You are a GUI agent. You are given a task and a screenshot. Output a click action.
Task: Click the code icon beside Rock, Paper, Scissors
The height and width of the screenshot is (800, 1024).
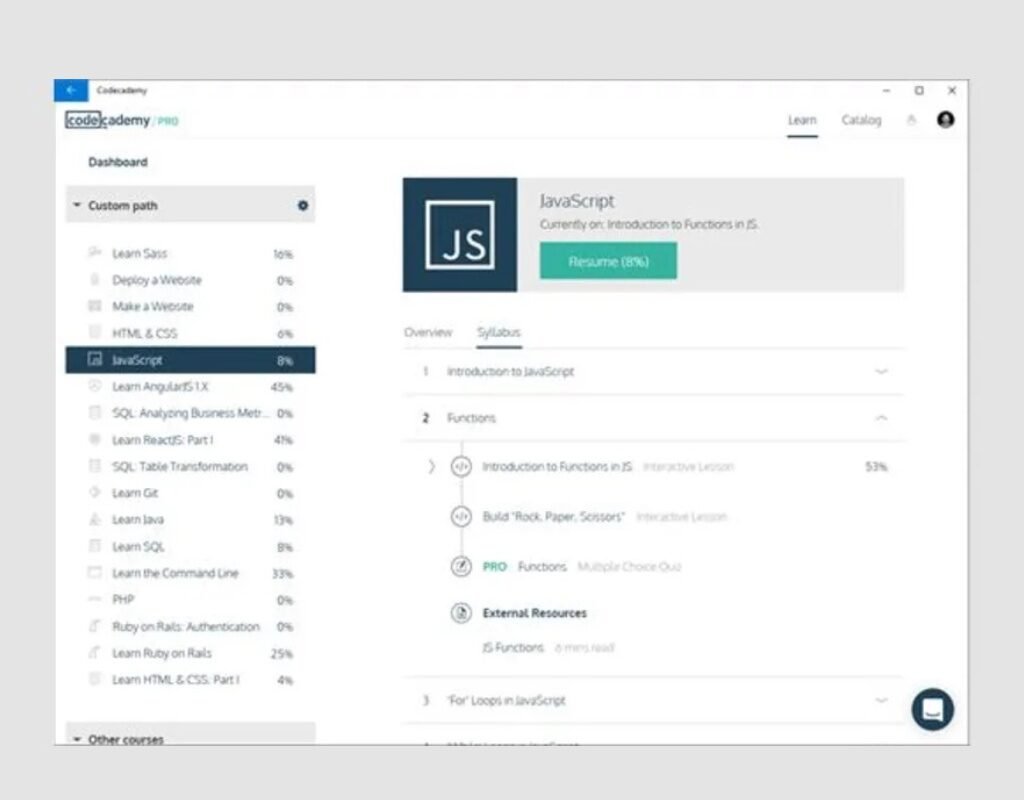[461, 517]
